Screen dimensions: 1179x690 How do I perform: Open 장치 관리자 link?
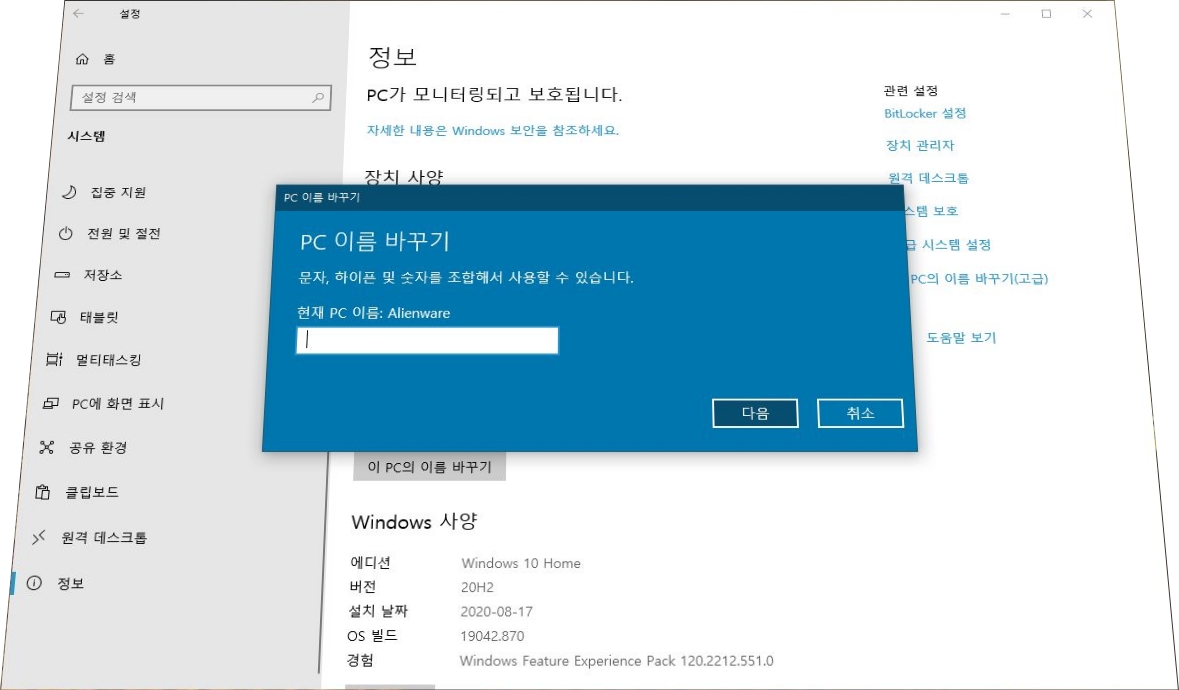(920, 146)
